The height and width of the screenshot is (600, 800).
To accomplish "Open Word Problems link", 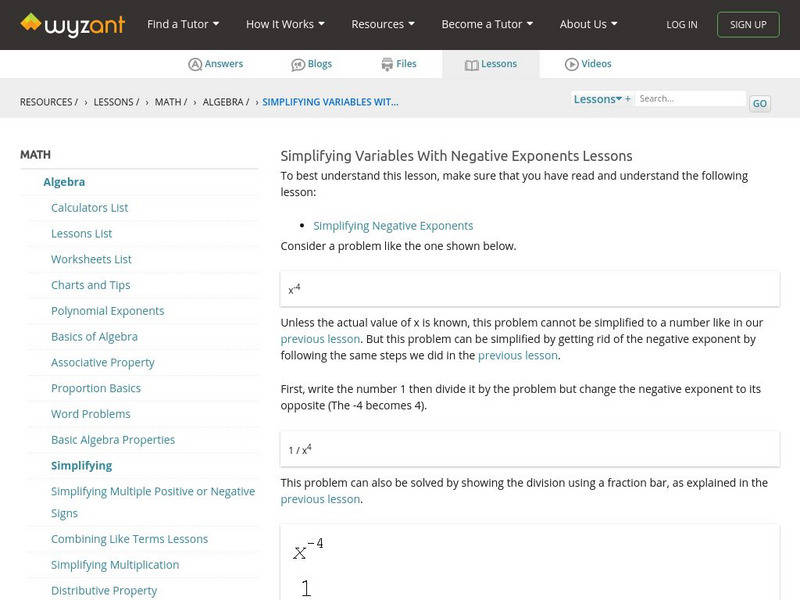I will [91, 414].
